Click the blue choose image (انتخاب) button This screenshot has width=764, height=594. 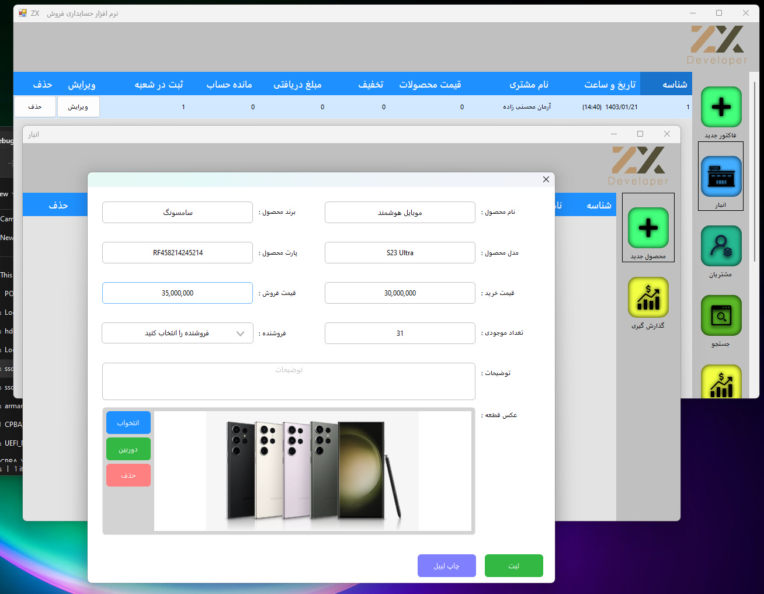pyautogui.click(x=128, y=422)
